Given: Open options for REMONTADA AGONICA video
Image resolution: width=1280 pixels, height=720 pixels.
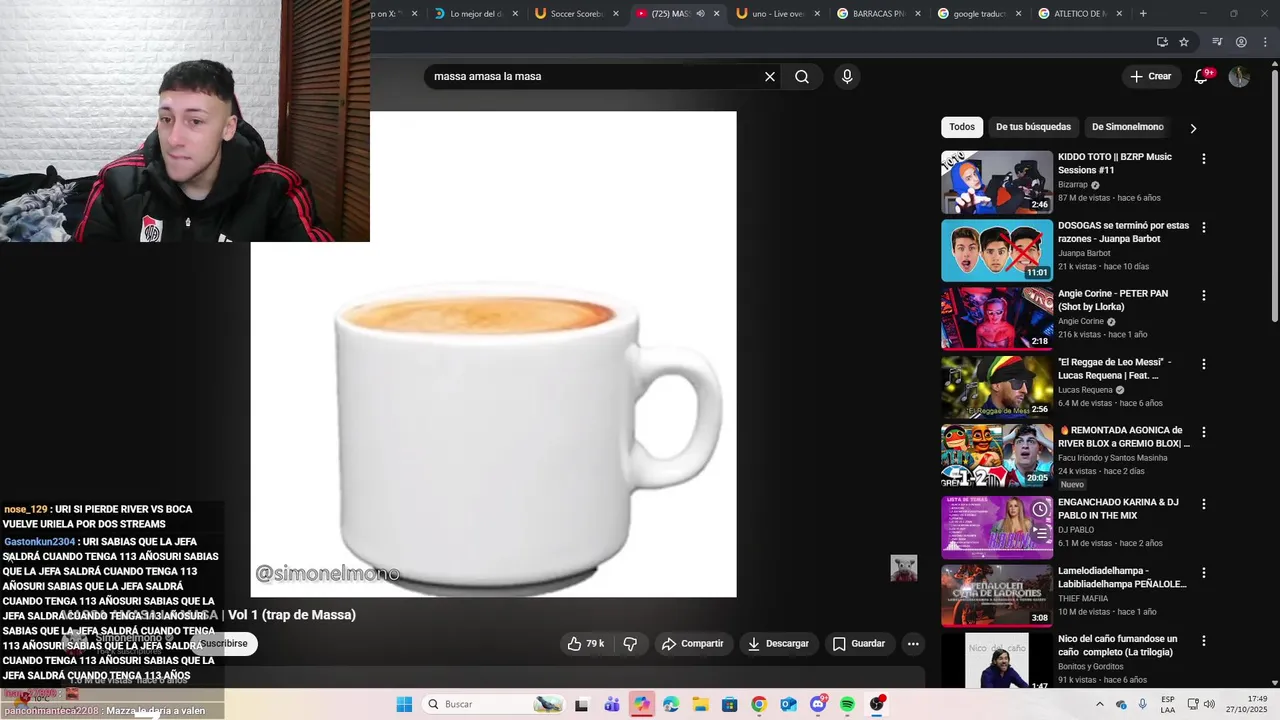Looking at the screenshot, I should pyautogui.click(x=1203, y=432).
